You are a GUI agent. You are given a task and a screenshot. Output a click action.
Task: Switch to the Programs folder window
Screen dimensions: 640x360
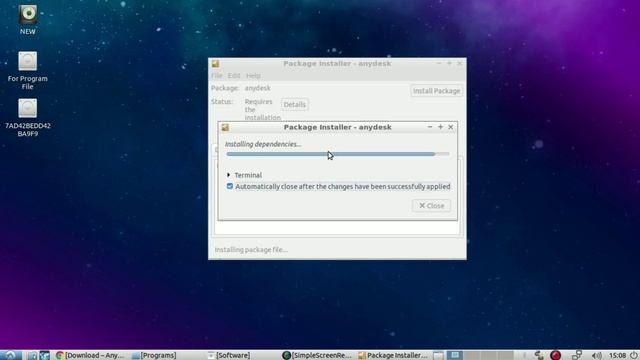click(154, 356)
